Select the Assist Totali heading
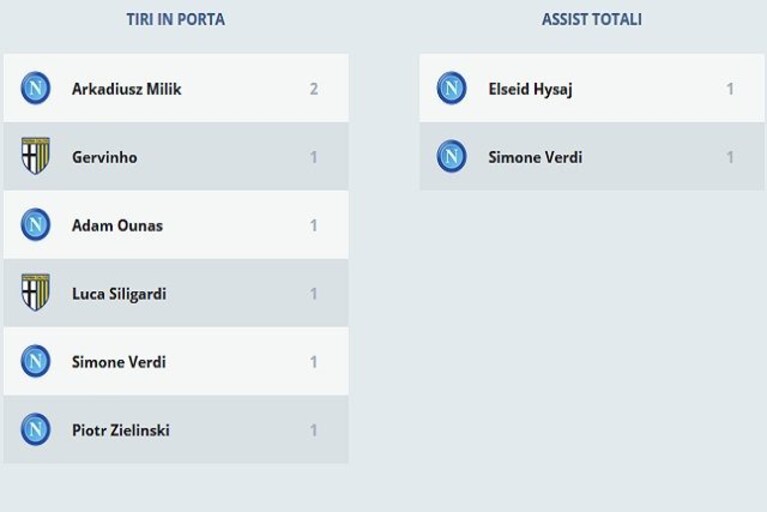767x512 pixels. (x=592, y=20)
